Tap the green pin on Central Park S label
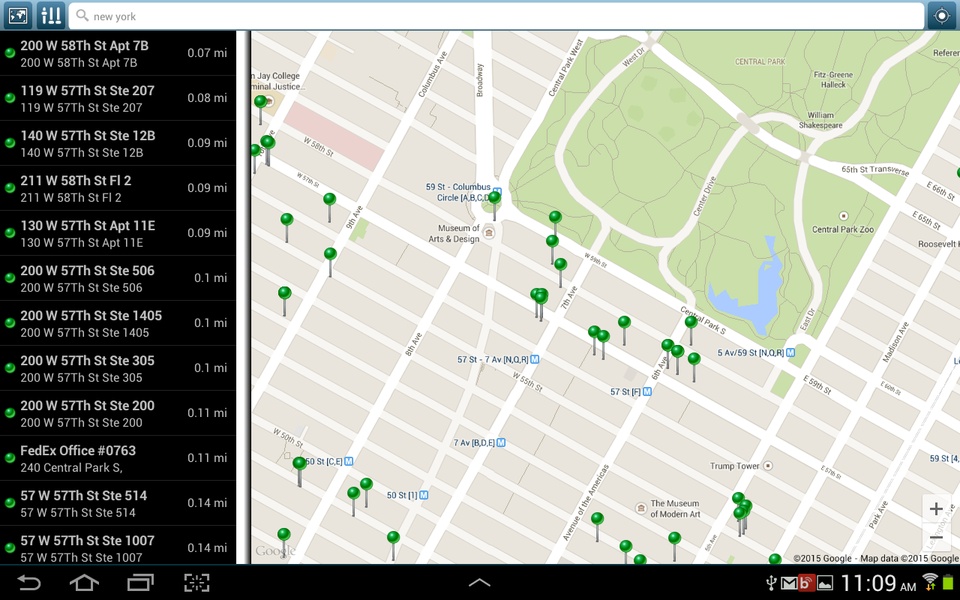The height and width of the screenshot is (600, 960). point(691,322)
